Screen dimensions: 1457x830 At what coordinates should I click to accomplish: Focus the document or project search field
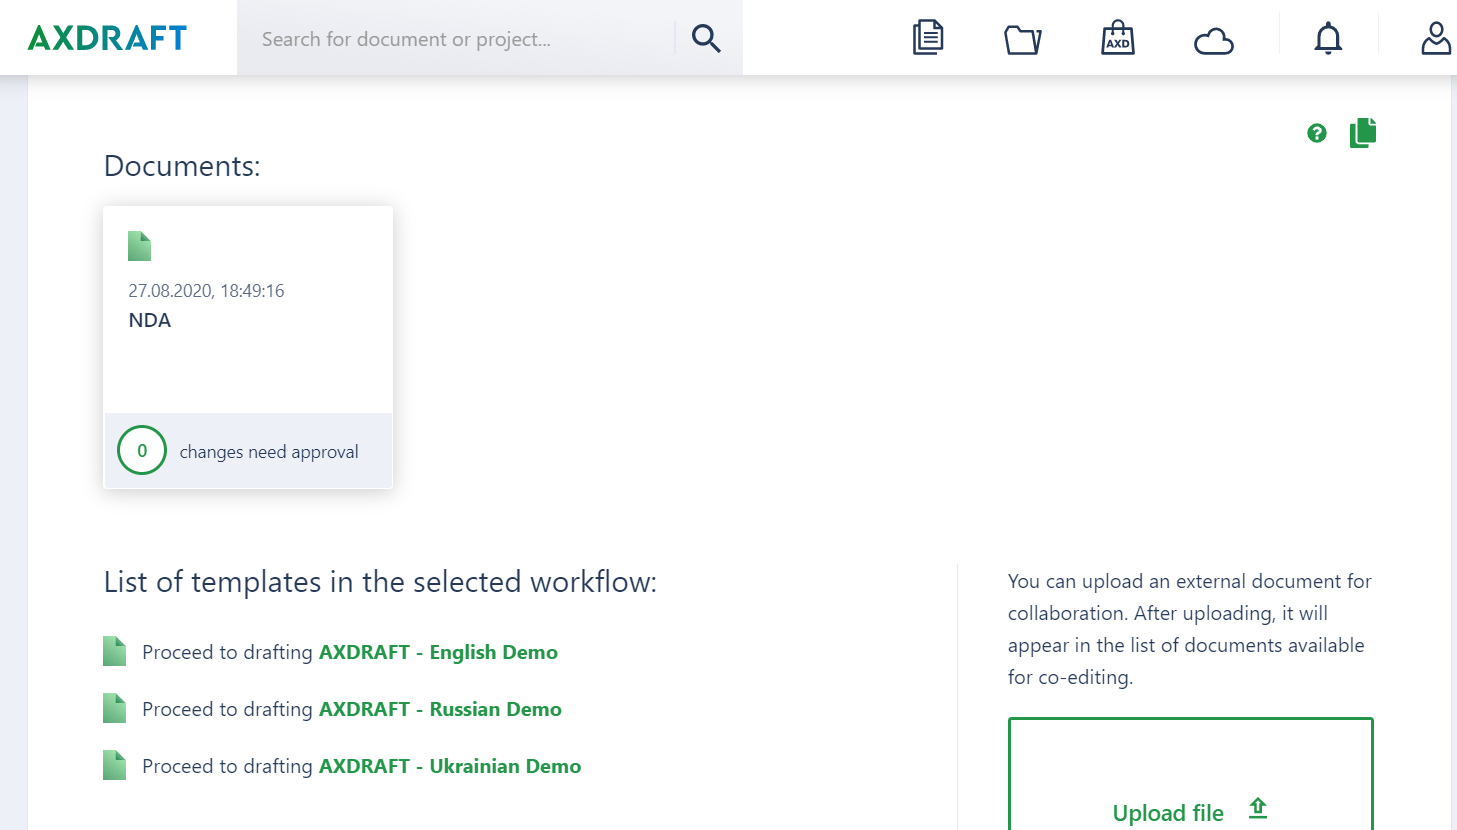point(456,38)
